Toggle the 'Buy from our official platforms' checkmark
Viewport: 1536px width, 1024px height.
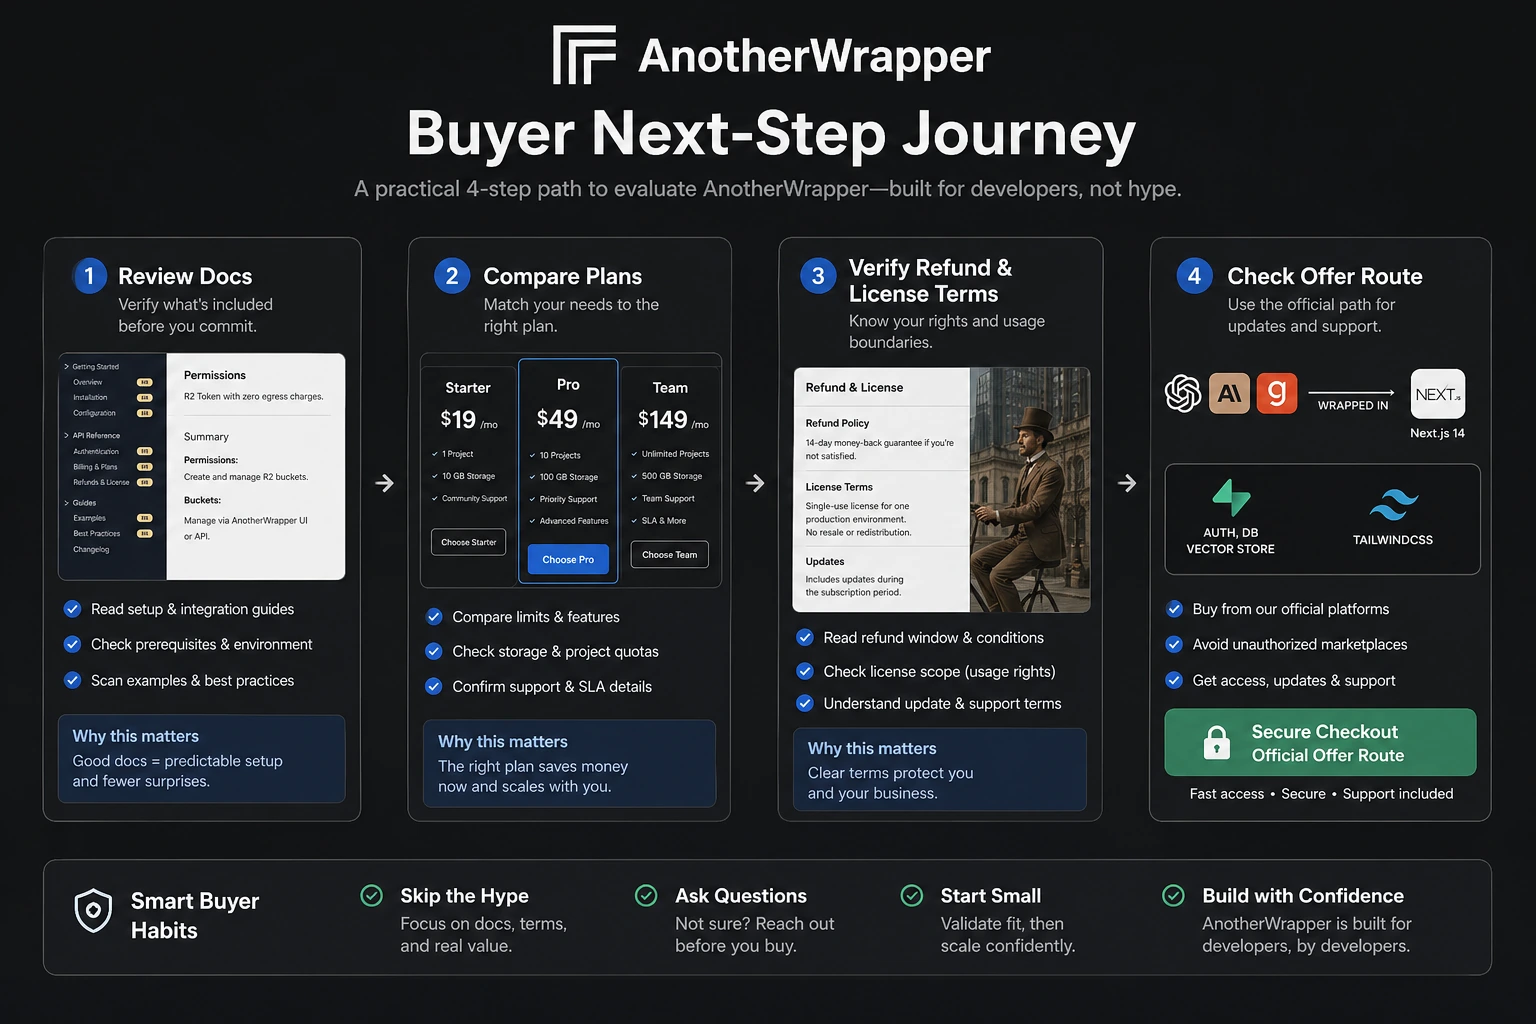1174,609
